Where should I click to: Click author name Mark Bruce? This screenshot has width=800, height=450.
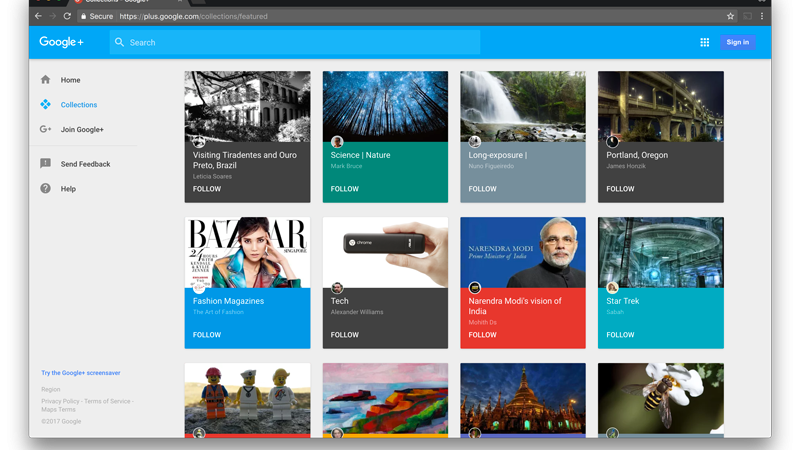point(346,166)
